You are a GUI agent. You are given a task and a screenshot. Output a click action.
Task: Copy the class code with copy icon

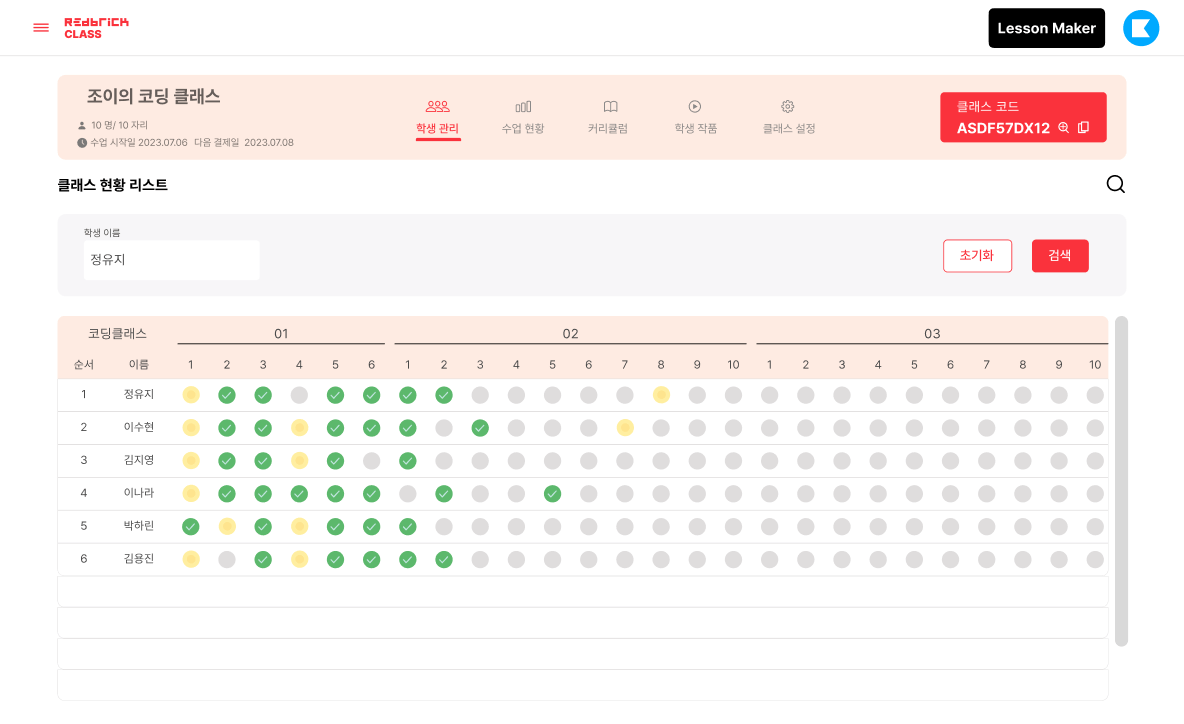click(1083, 128)
